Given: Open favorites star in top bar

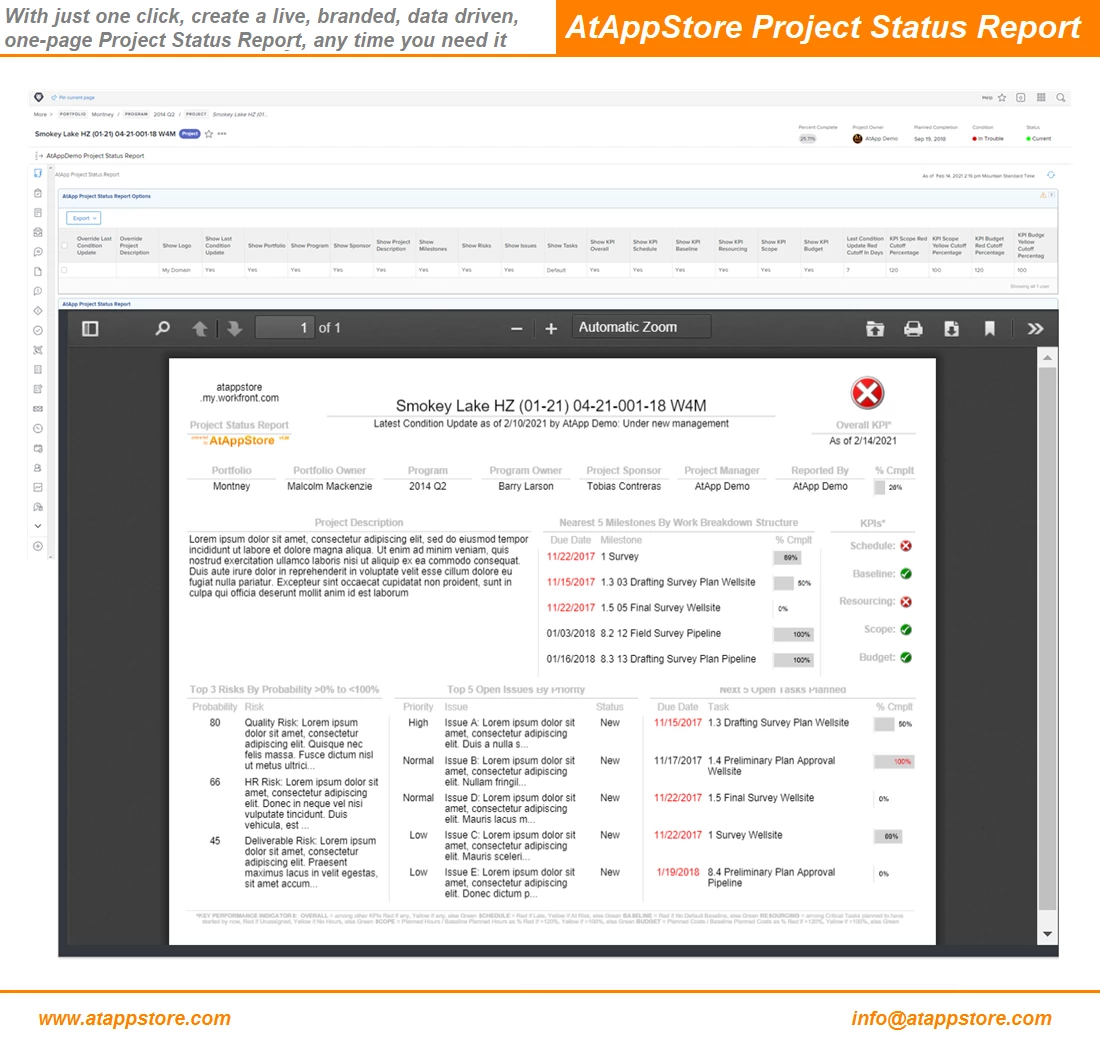Looking at the screenshot, I should [x=1002, y=97].
